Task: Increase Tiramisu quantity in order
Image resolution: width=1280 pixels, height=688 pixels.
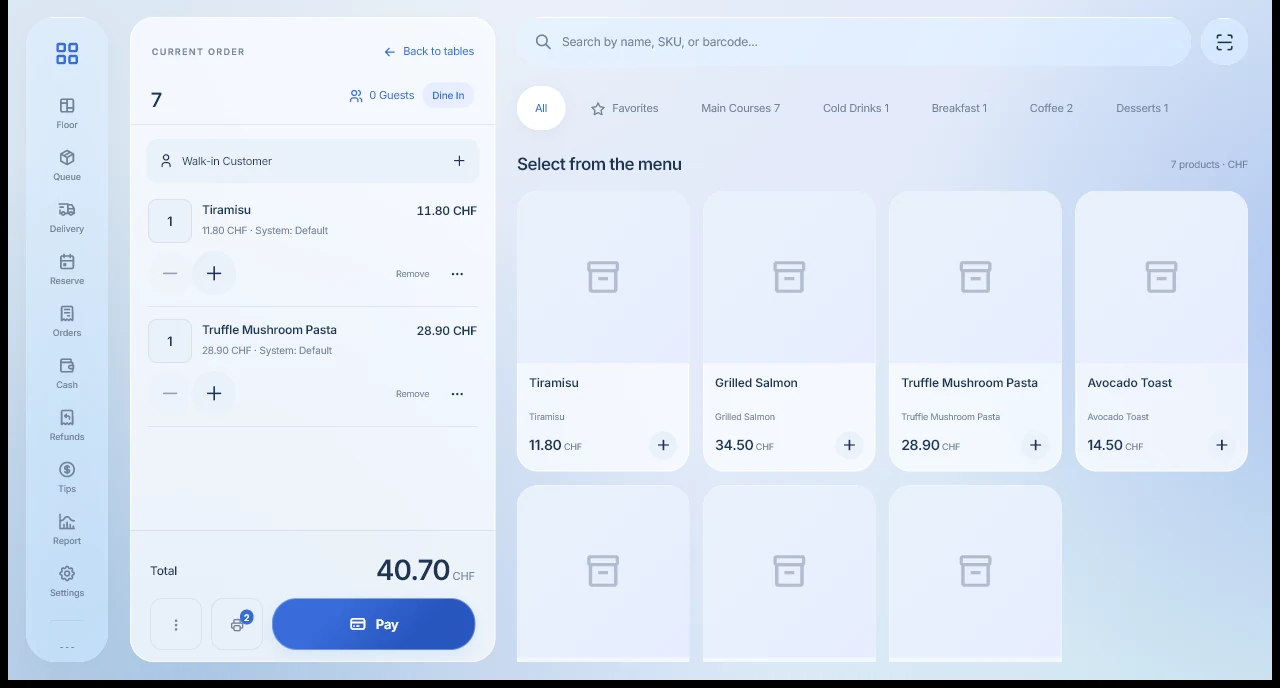Action: [x=214, y=274]
